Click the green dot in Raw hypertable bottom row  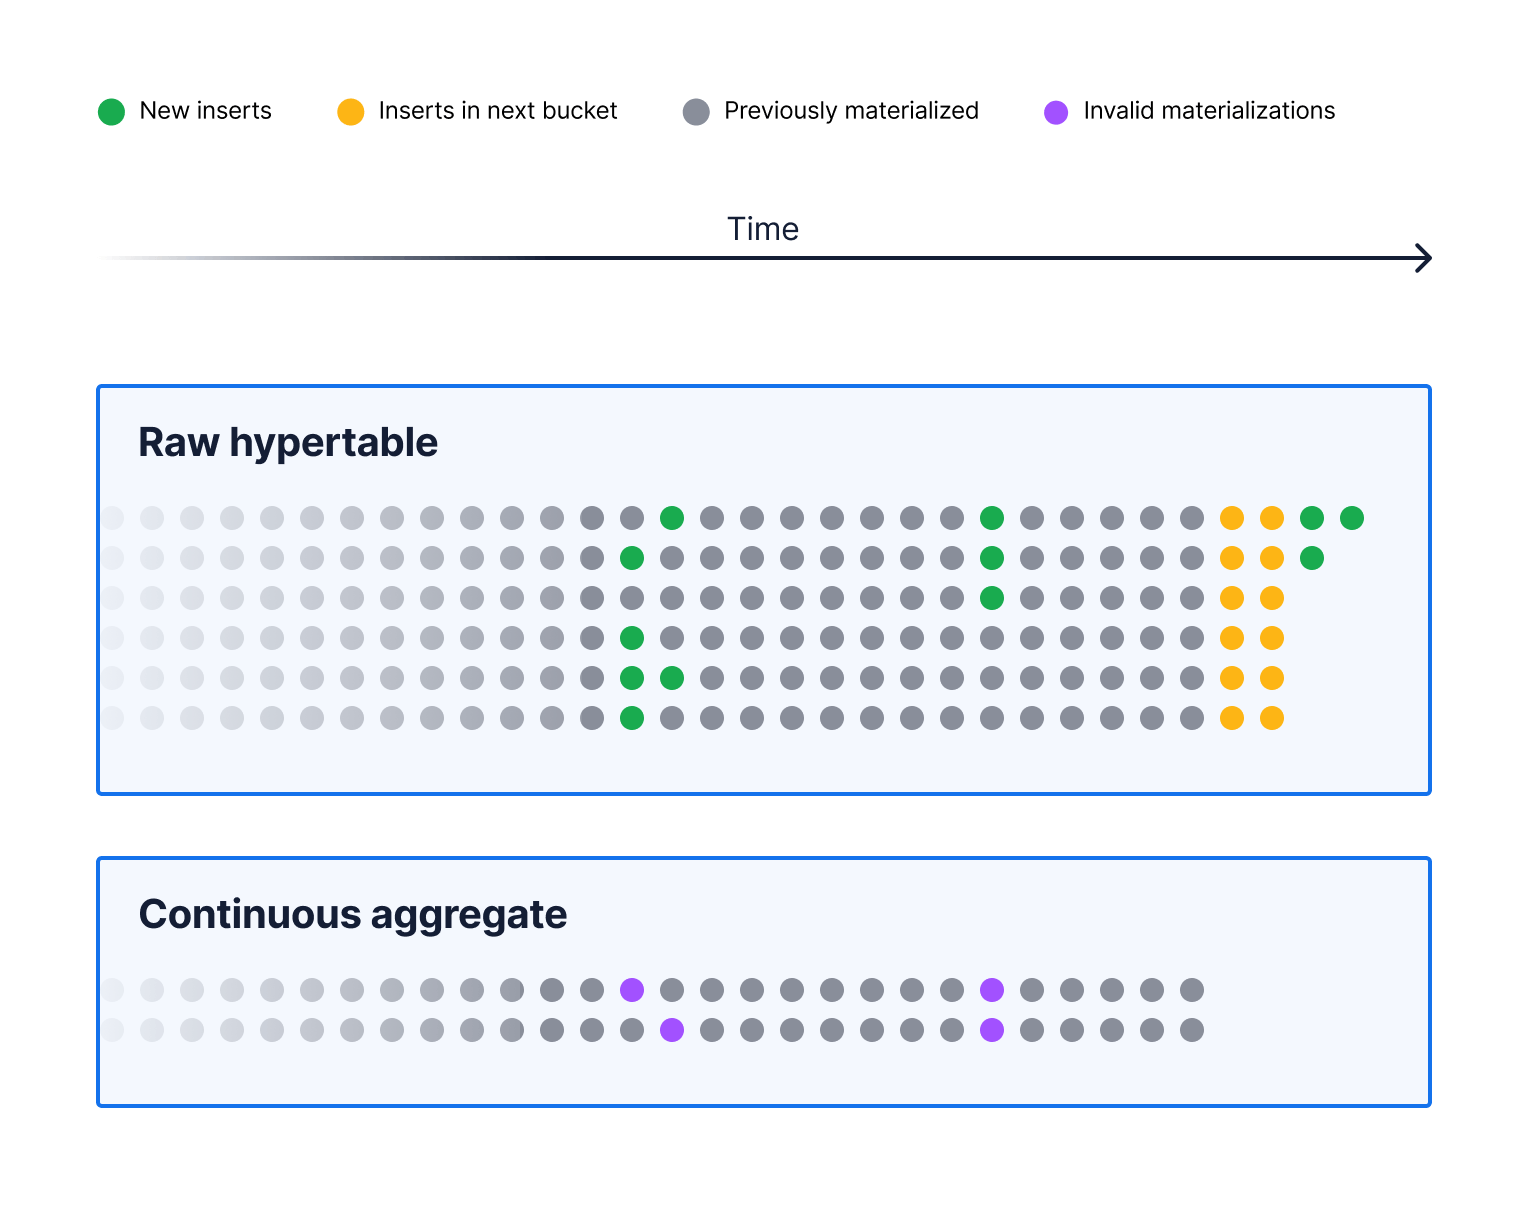coord(632,718)
